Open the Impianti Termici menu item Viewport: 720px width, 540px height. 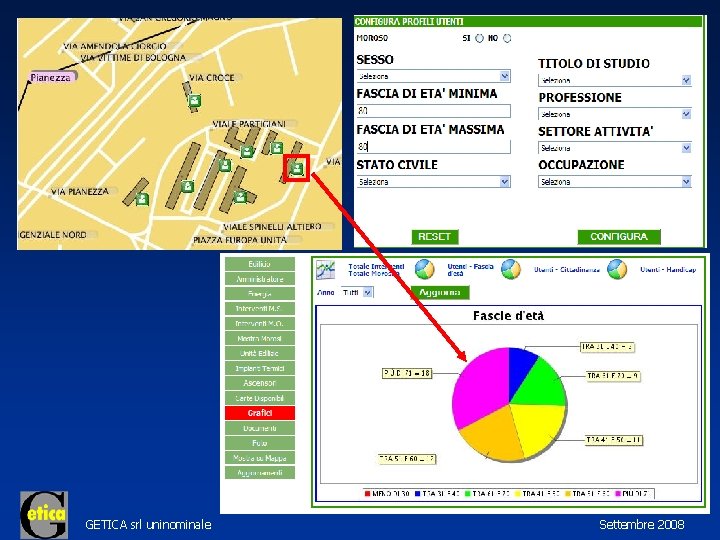point(259,368)
